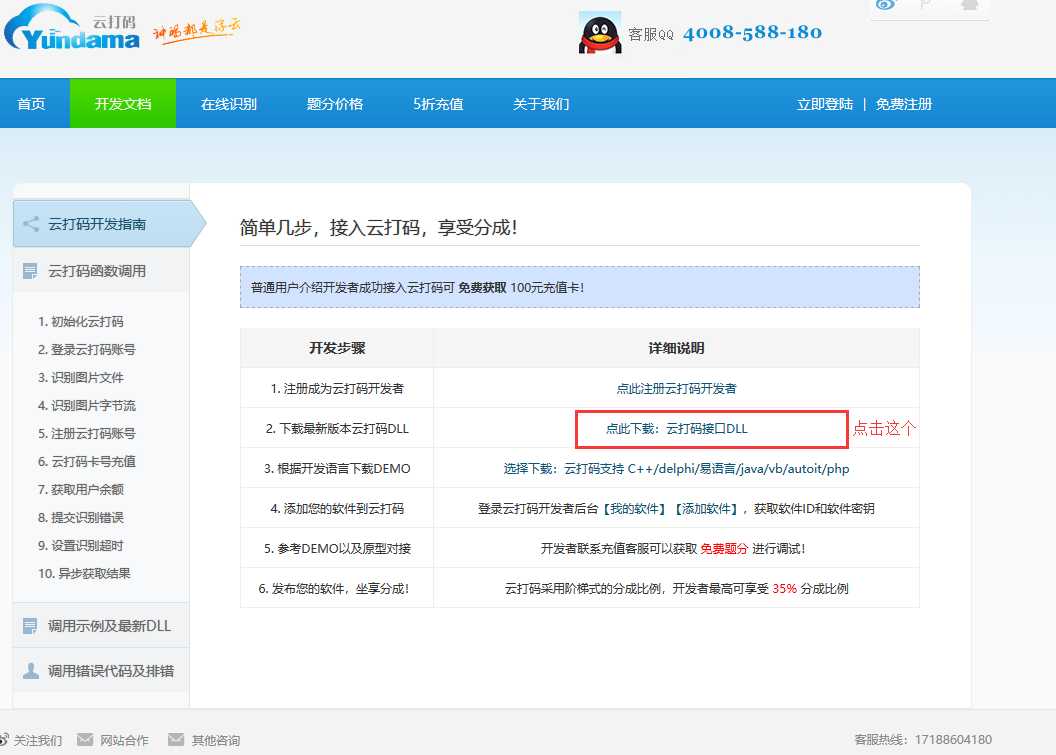Click the mail icon beside 其他咨询

coord(174,739)
